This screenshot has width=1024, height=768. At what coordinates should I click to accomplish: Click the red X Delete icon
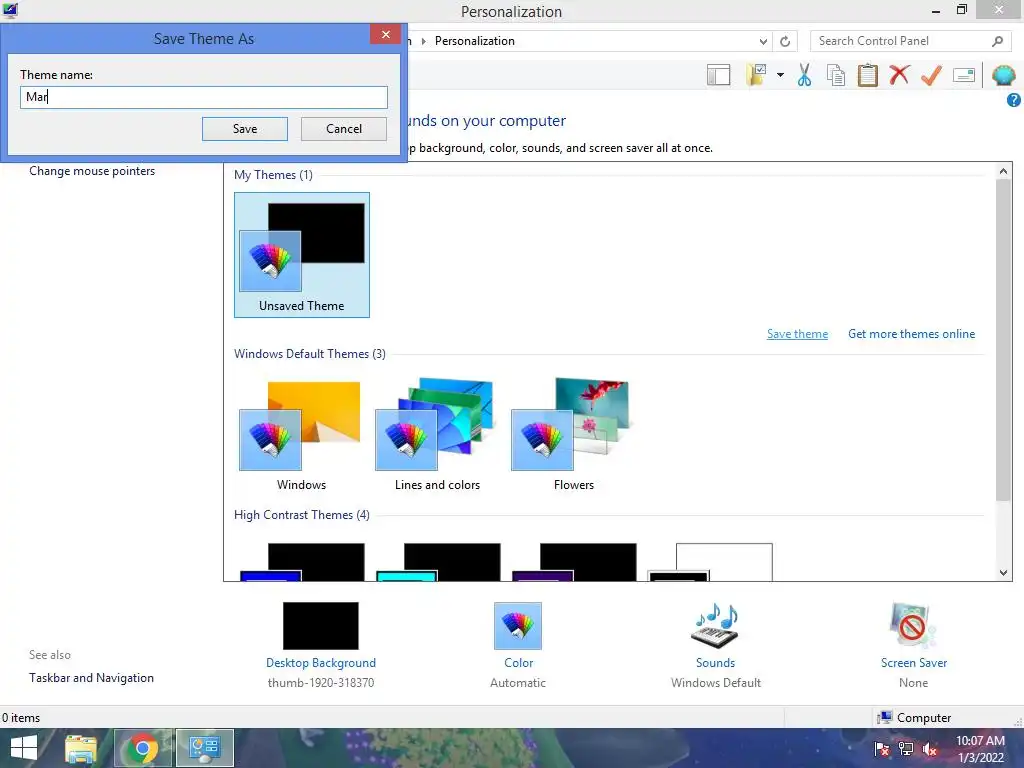point(899,75)
